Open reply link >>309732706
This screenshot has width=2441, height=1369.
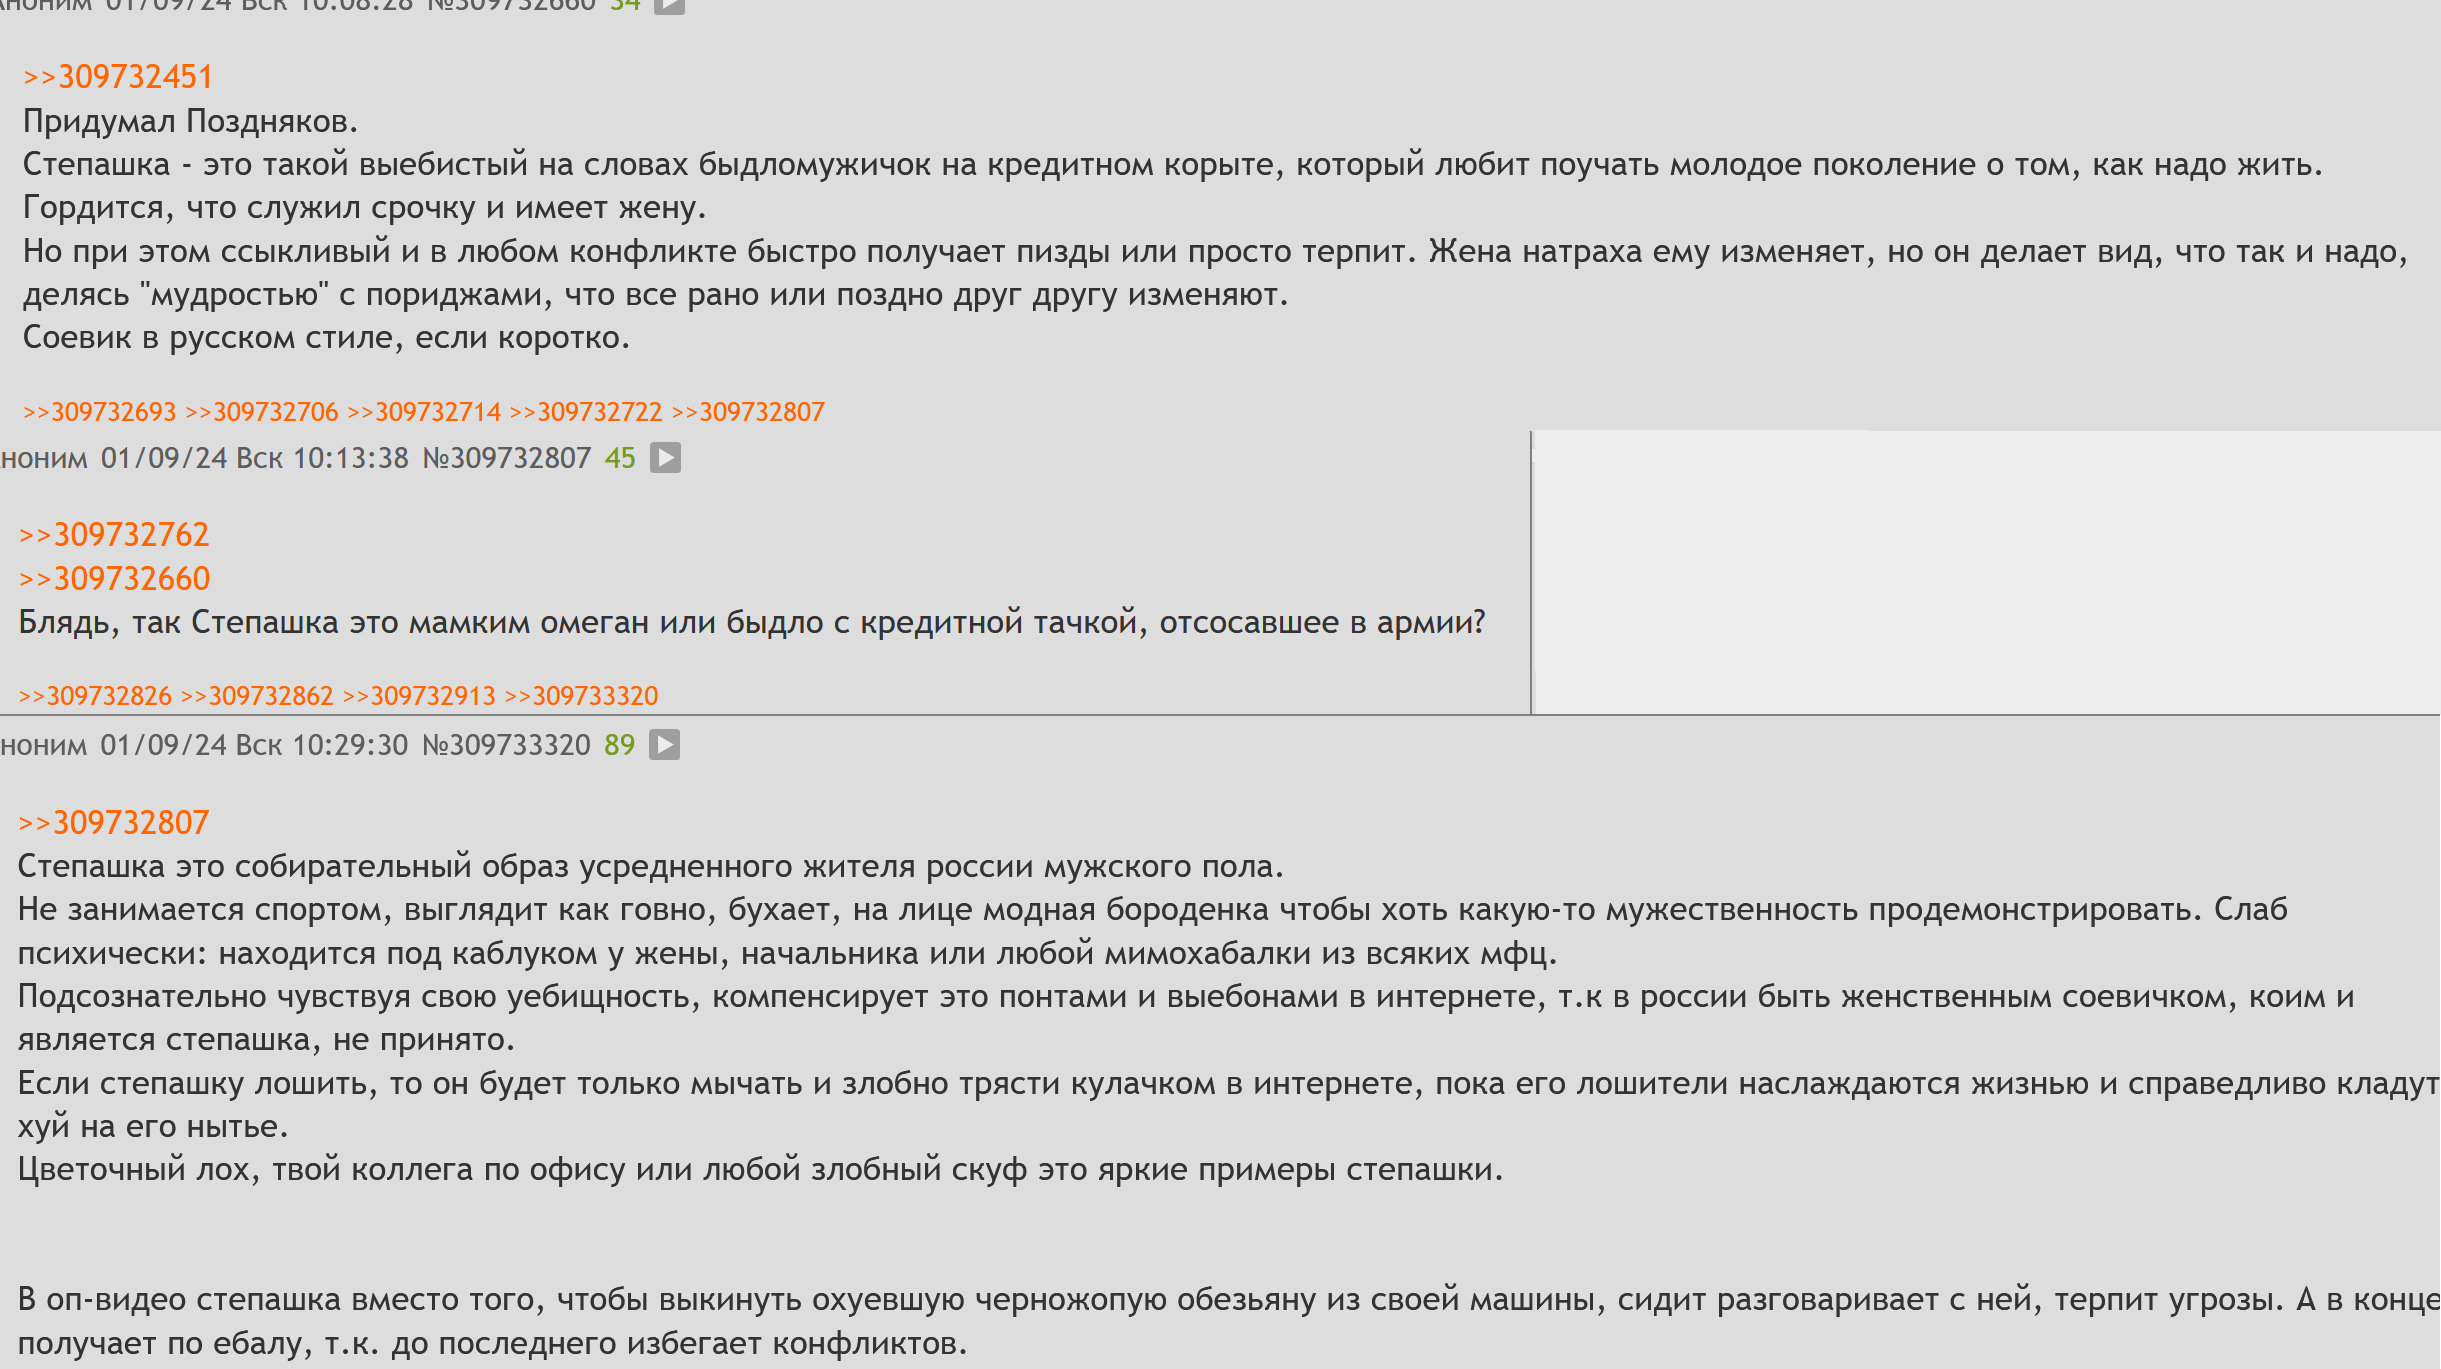pos(261,412)
